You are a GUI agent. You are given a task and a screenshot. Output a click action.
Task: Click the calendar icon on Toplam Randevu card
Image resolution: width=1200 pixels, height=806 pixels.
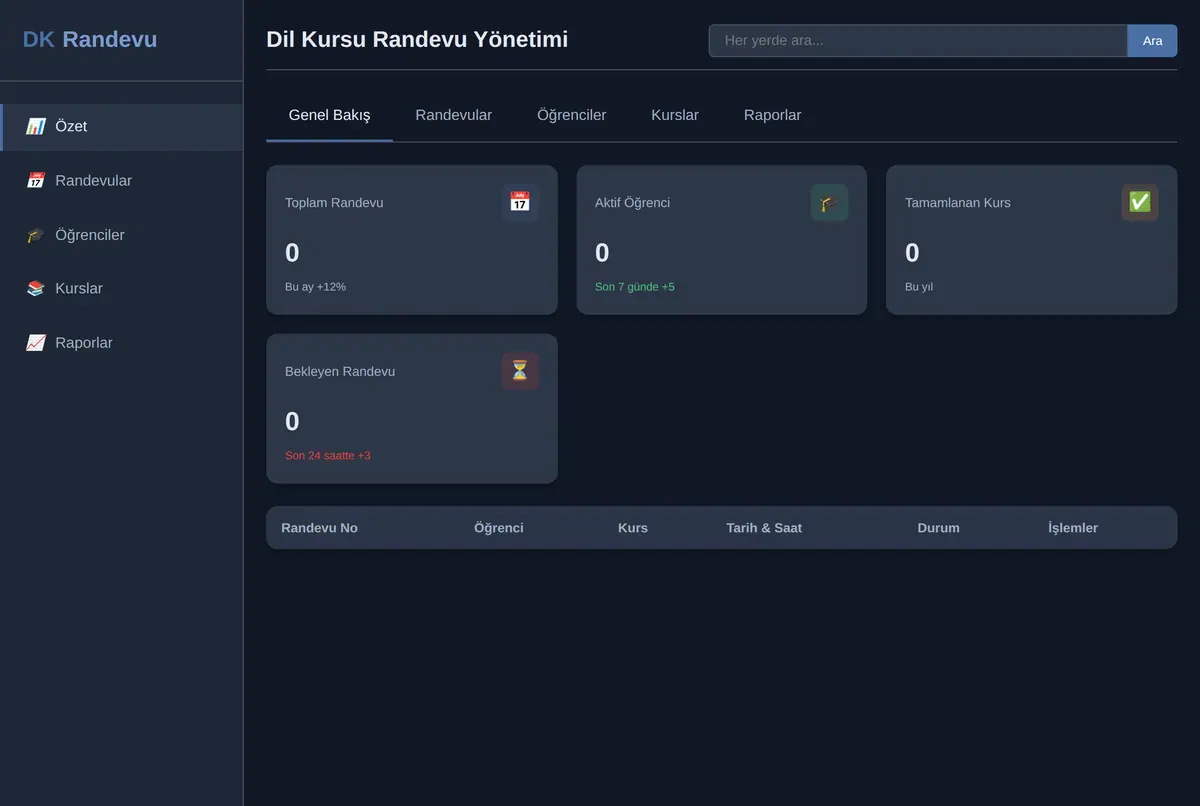[x=520, y=202]
